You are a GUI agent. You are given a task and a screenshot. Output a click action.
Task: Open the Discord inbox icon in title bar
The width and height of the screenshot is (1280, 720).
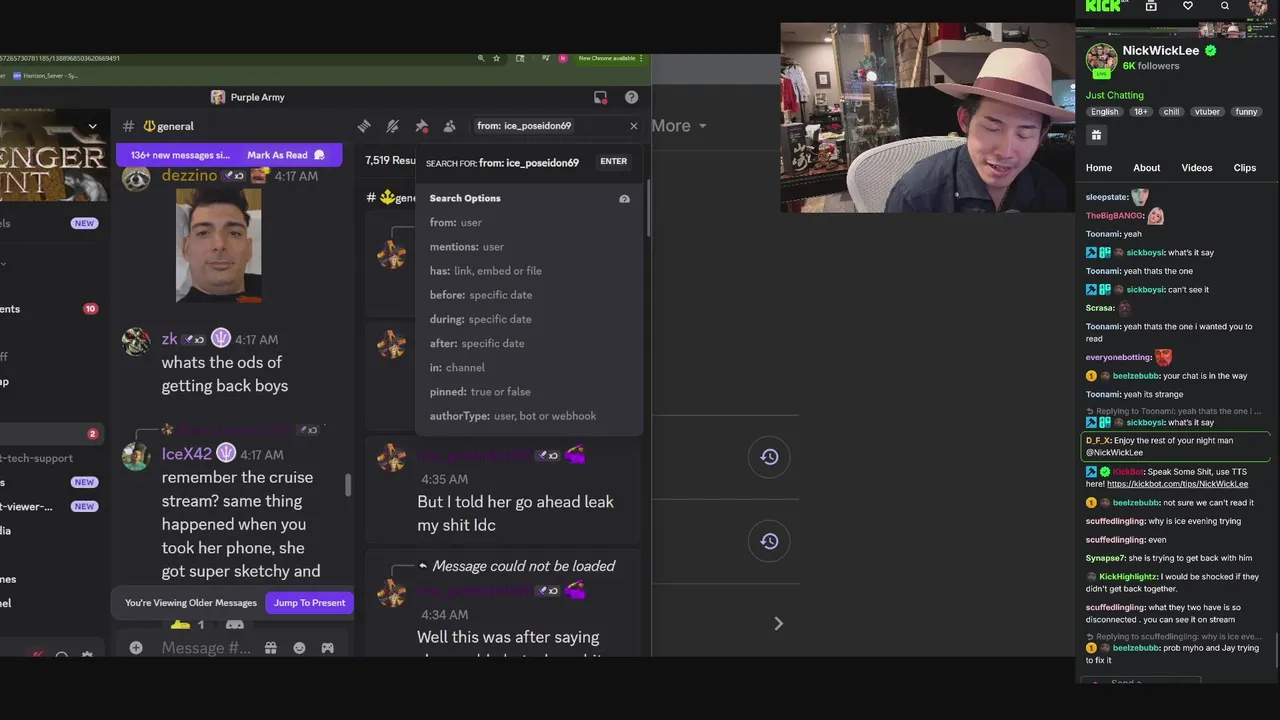pos(600,97)
